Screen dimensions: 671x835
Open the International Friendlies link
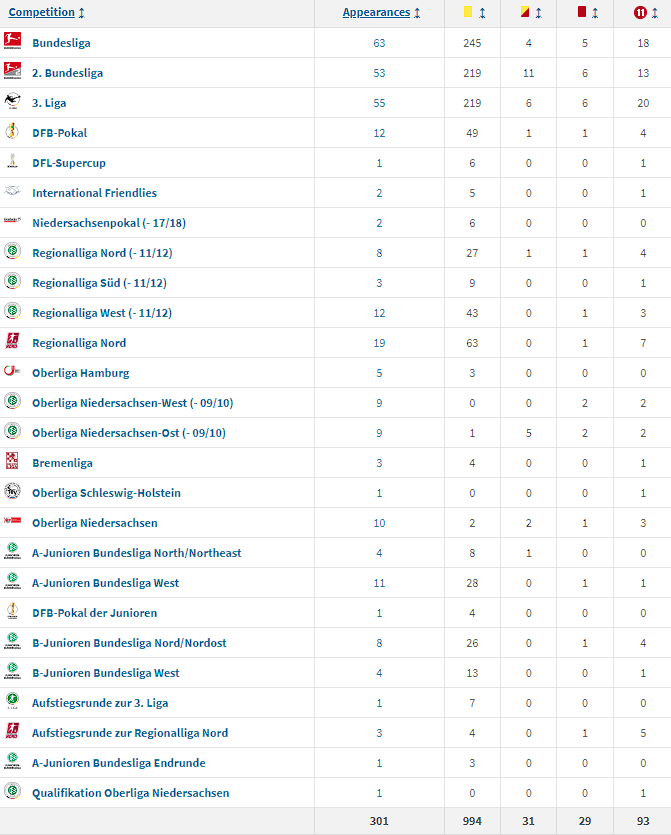[x=94, y=193]
